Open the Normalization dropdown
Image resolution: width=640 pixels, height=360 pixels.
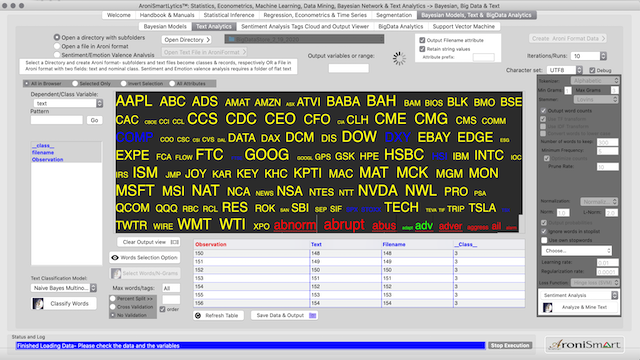tap(599, 202)
